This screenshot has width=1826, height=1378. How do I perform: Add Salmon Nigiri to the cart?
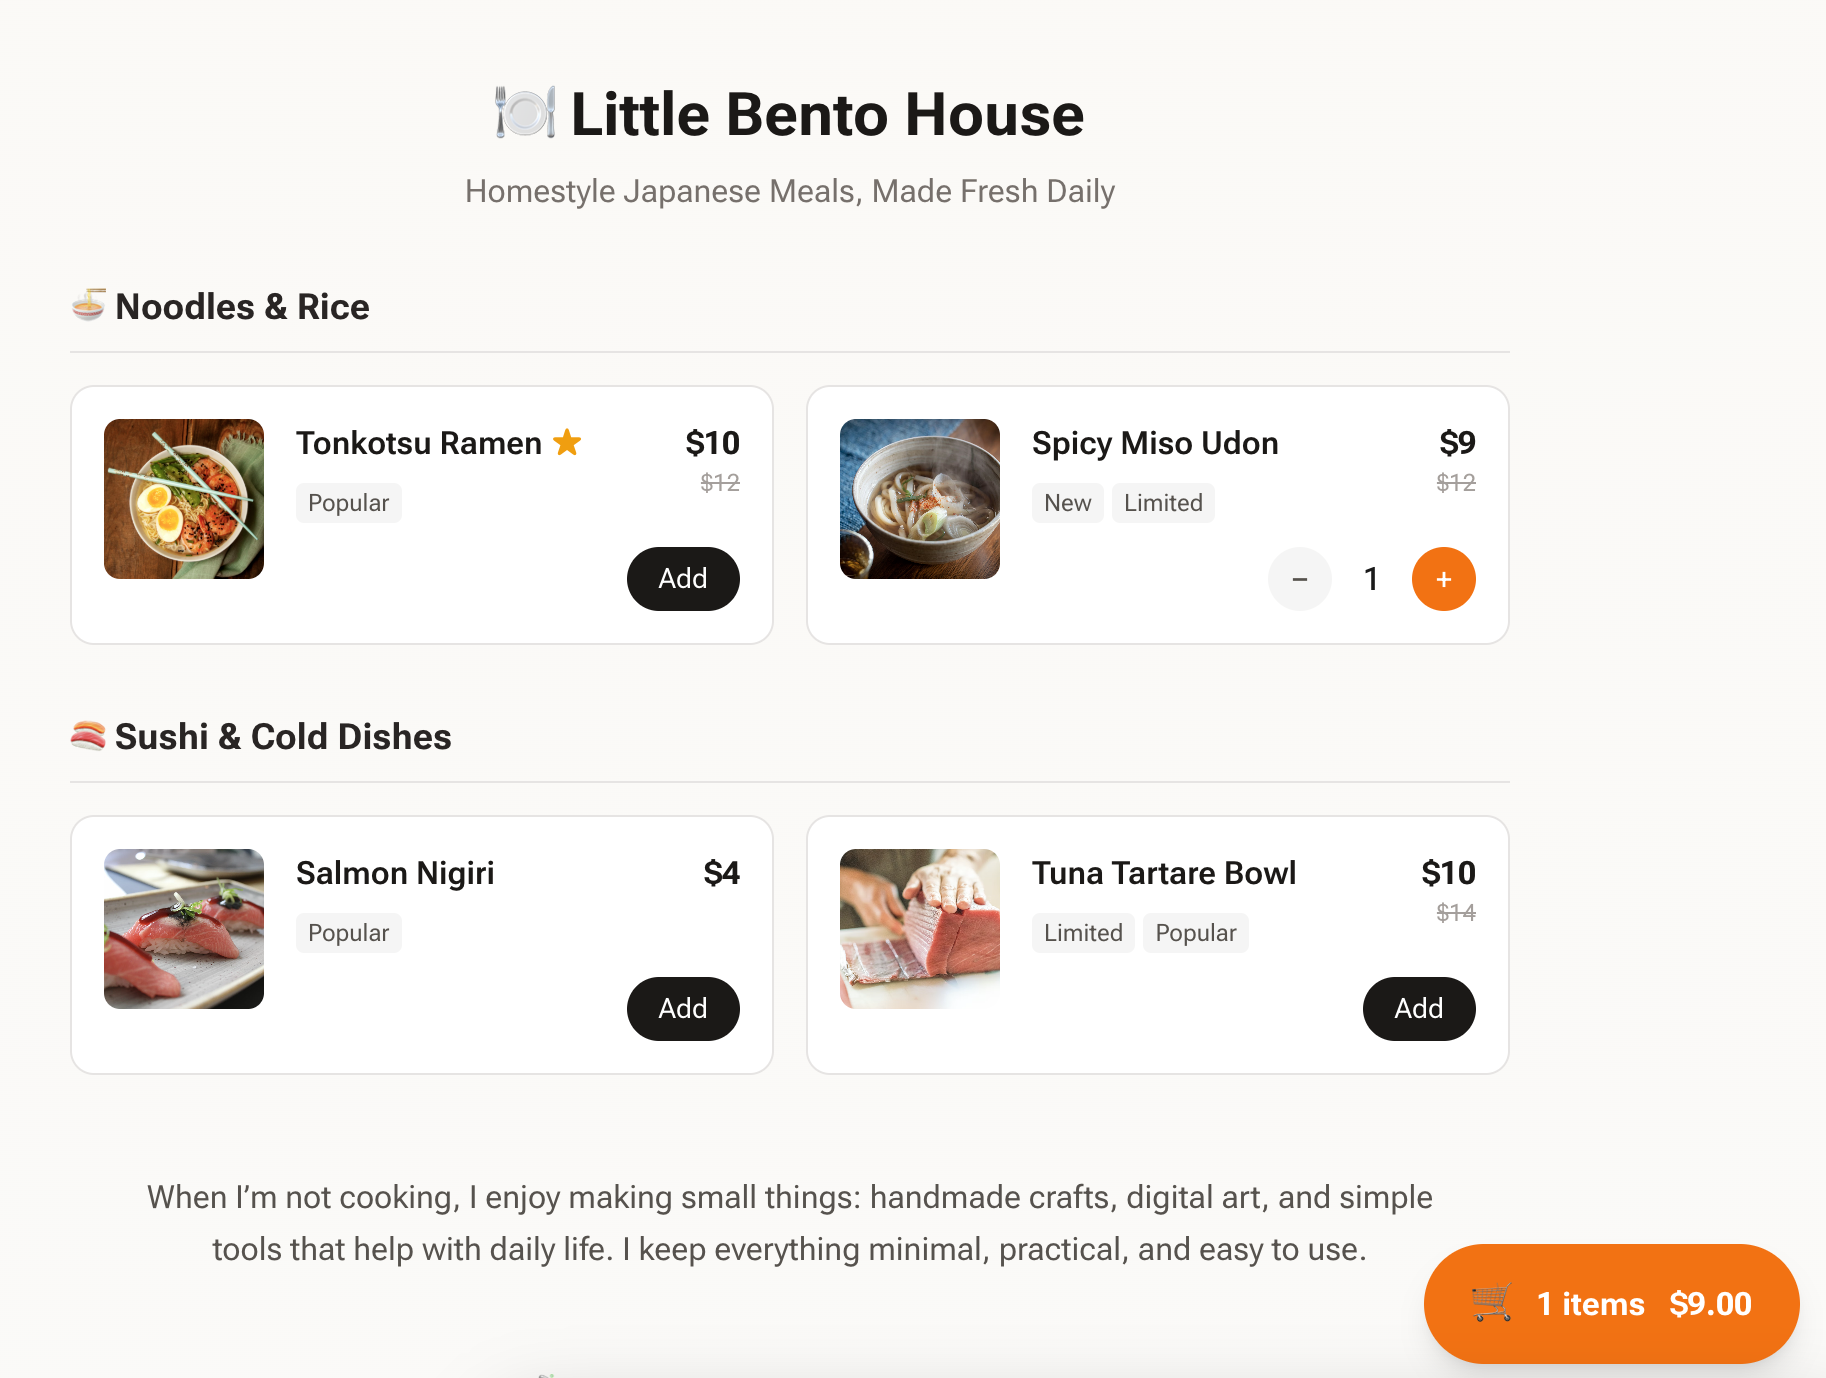point(682,1009)
